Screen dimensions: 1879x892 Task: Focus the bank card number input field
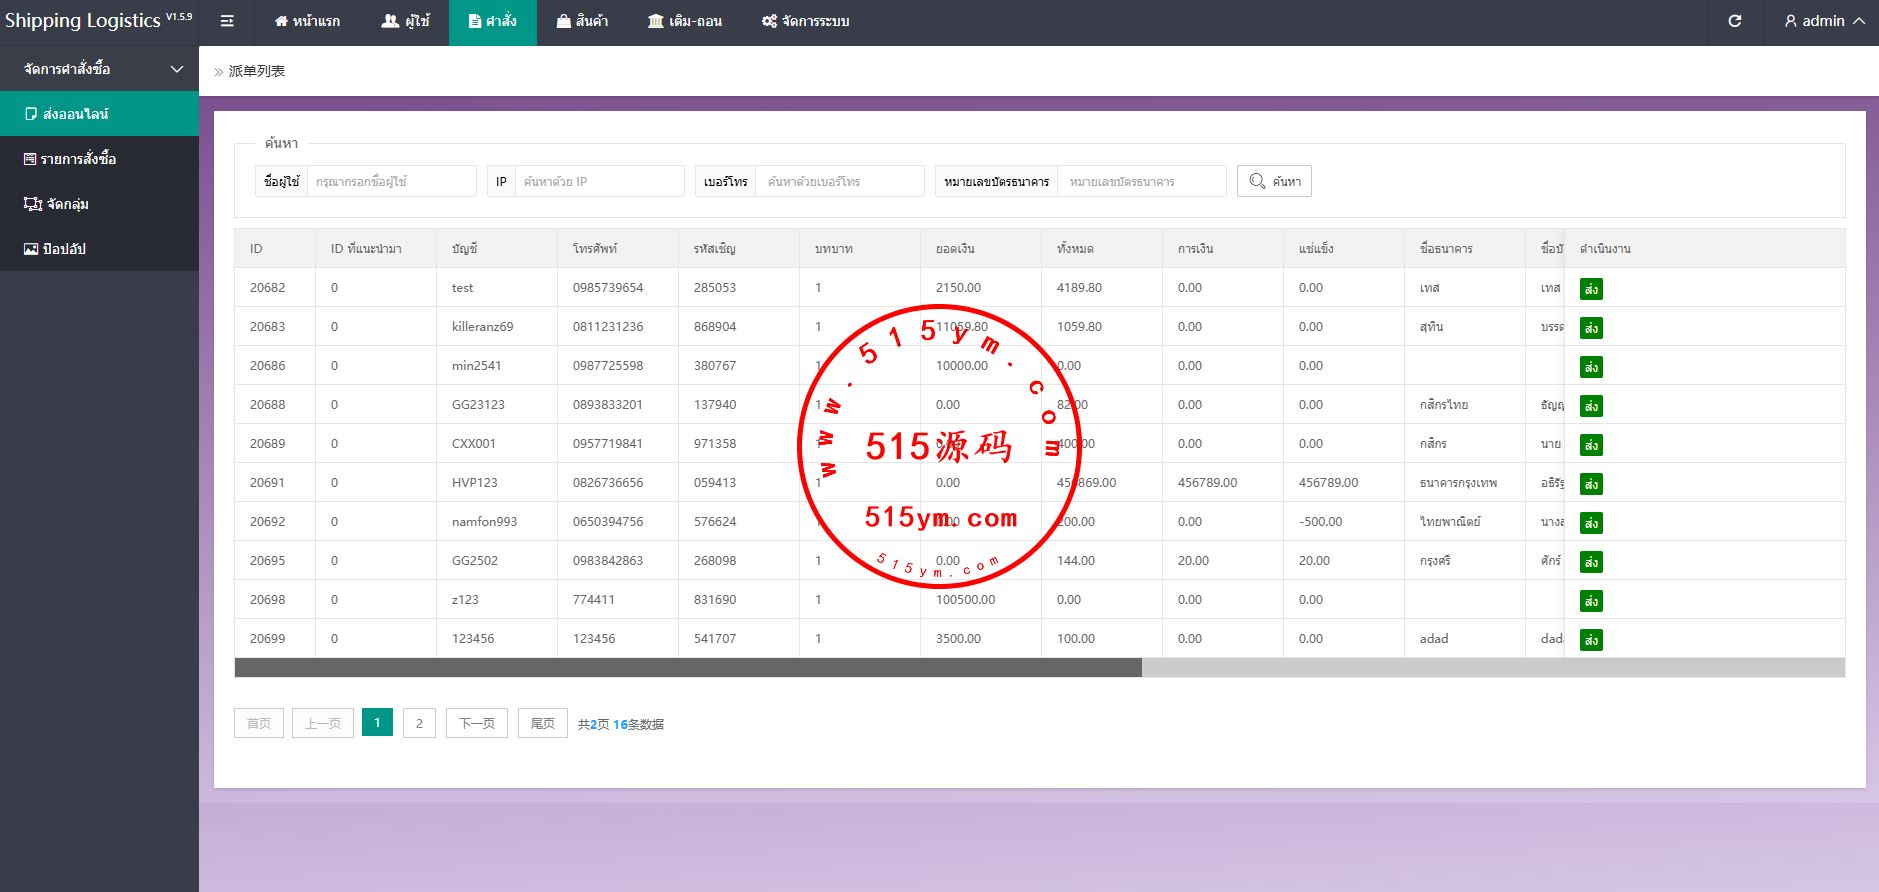pyautogui.click(x=1141, y=181)
